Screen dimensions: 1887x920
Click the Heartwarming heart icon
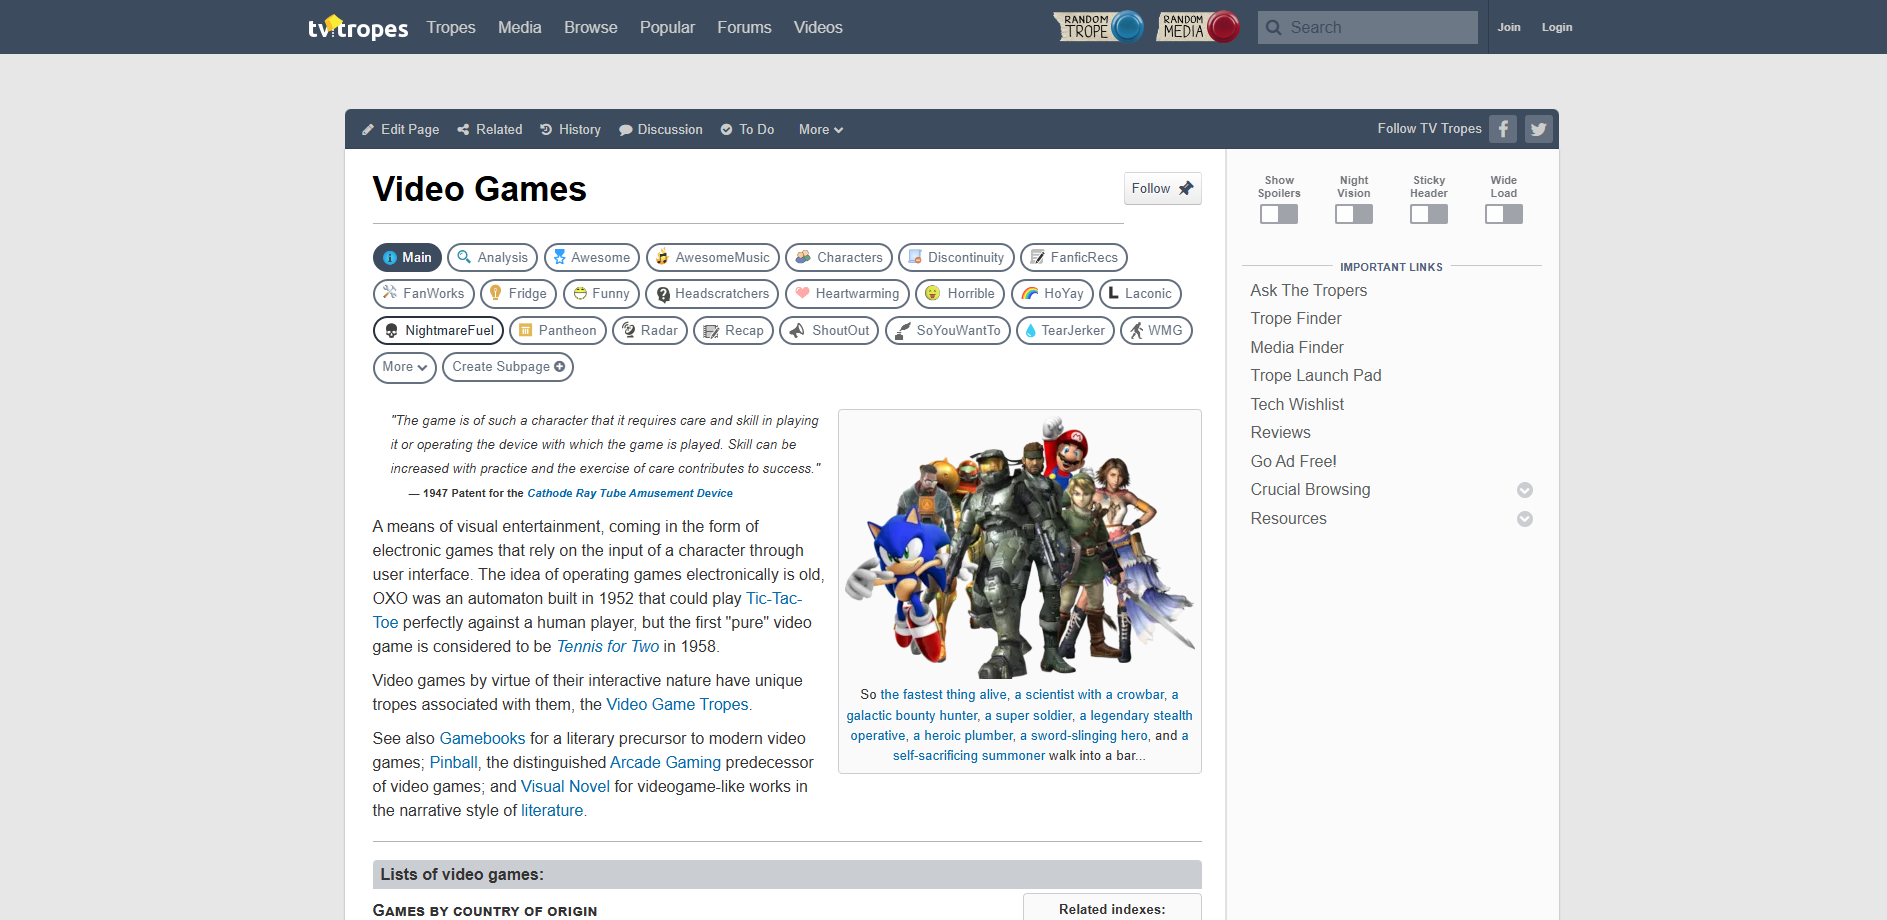(x=802, y=293)
